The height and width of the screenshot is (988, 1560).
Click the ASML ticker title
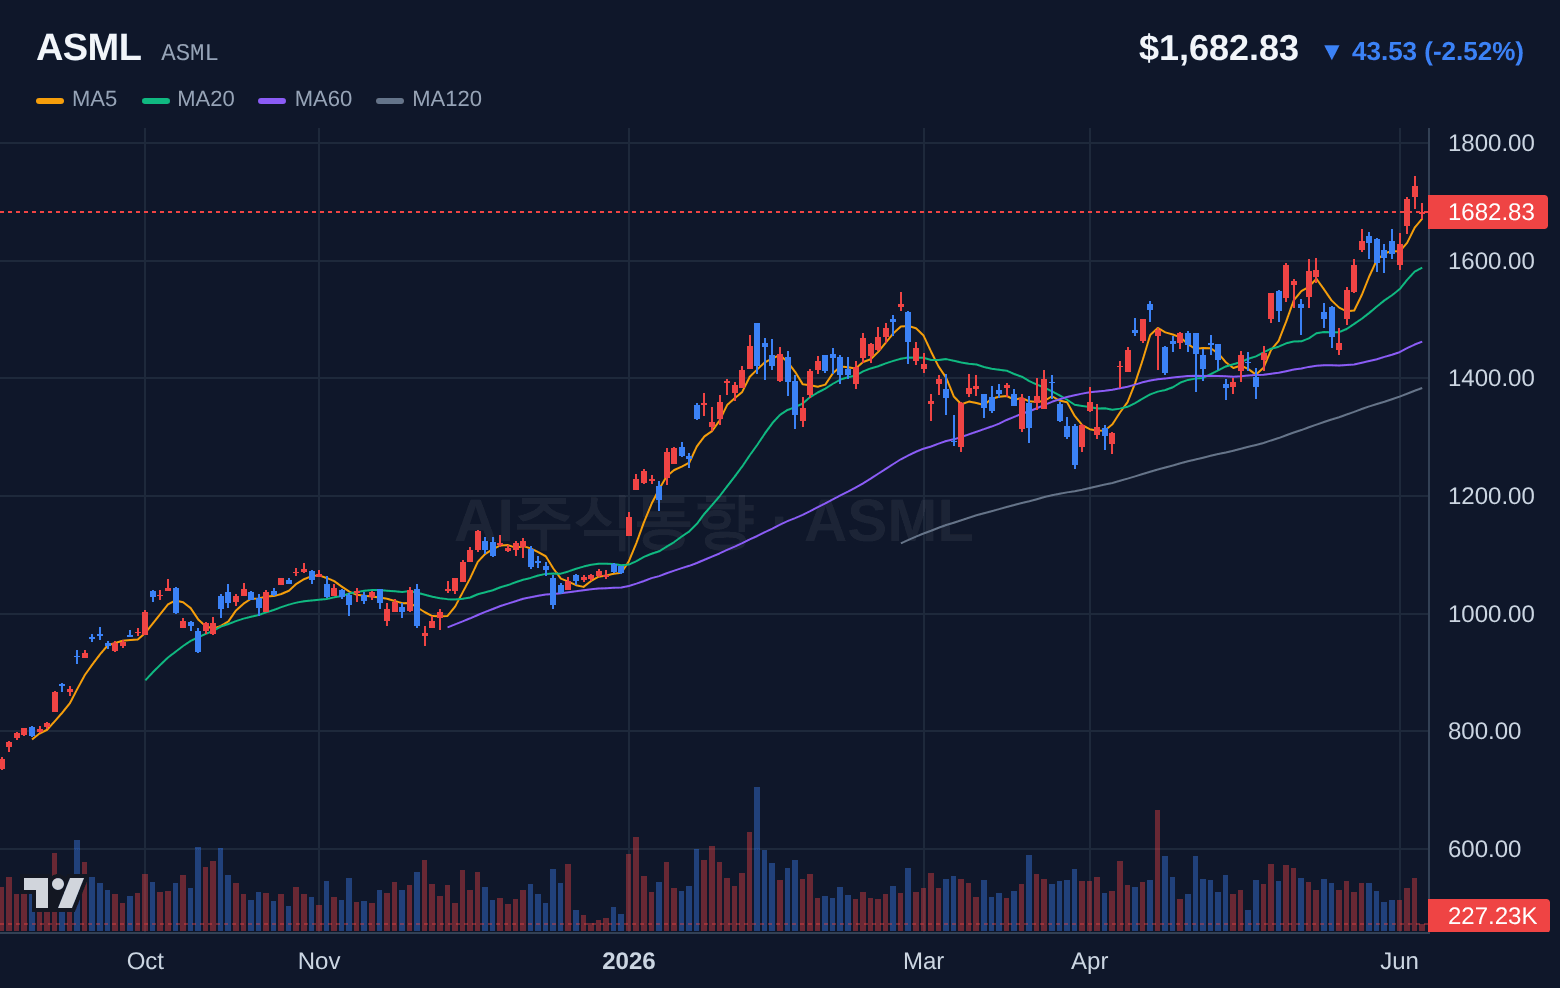89,48
